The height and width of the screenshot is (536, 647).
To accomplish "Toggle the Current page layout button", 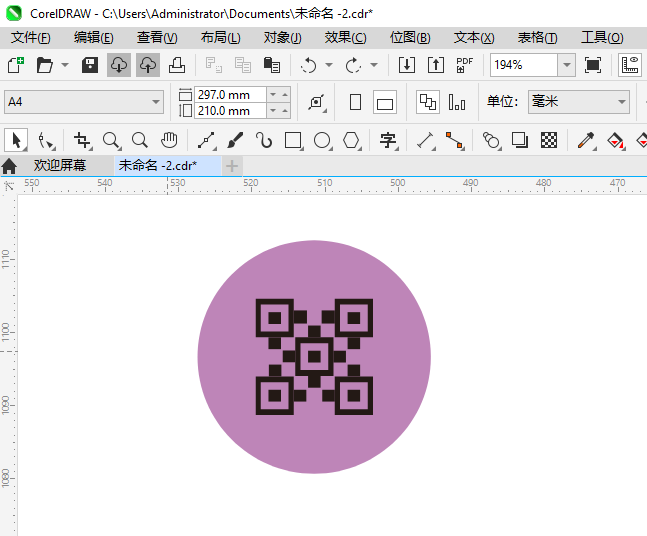I will (x=457, y=102).
